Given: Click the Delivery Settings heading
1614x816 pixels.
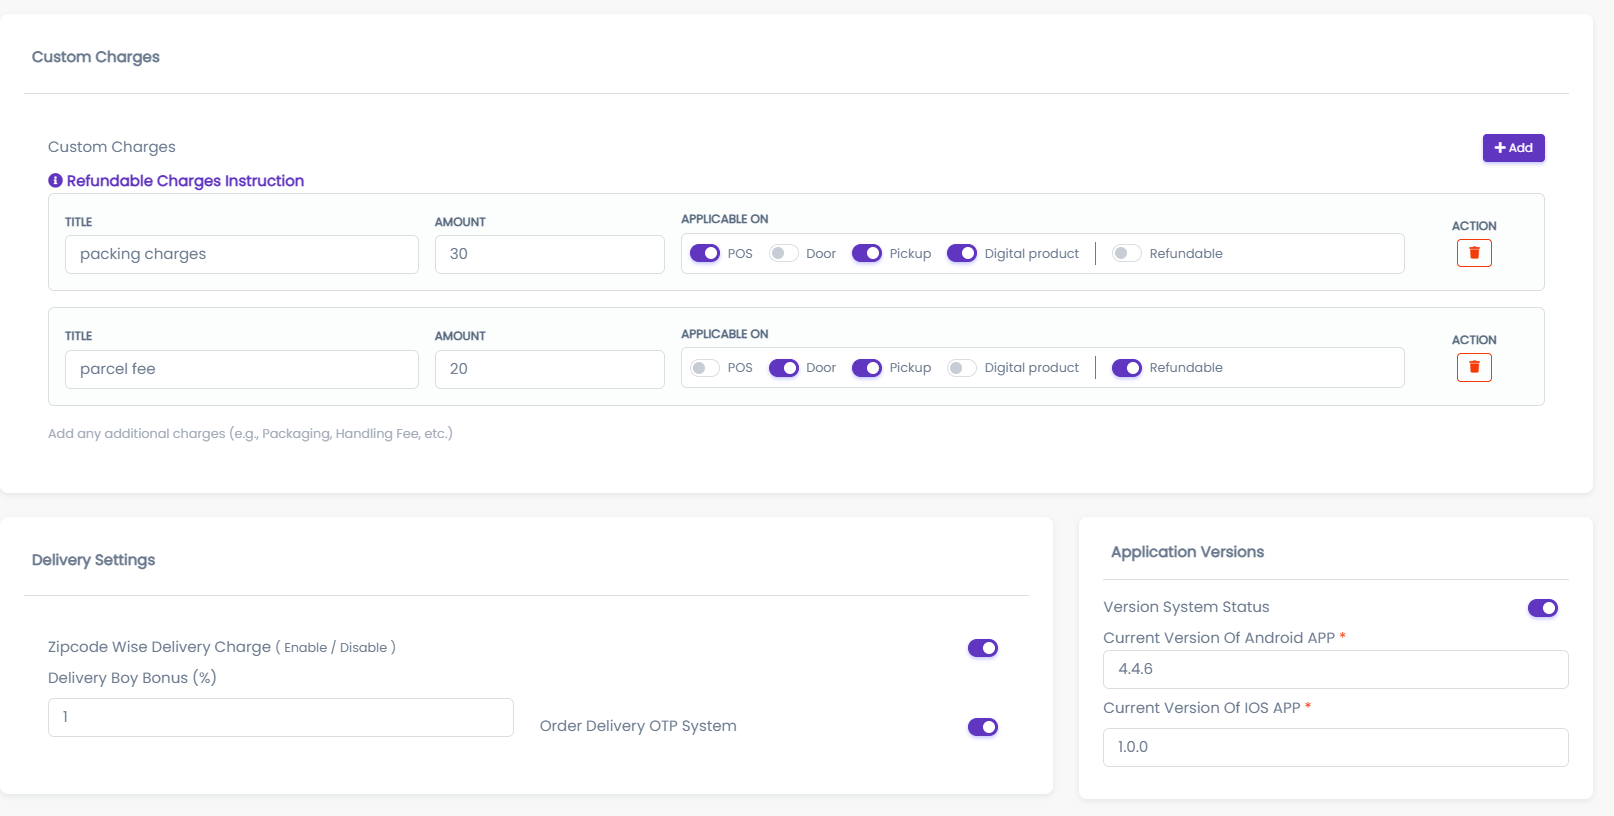Looking at the screenshot, I should (93, 560).
